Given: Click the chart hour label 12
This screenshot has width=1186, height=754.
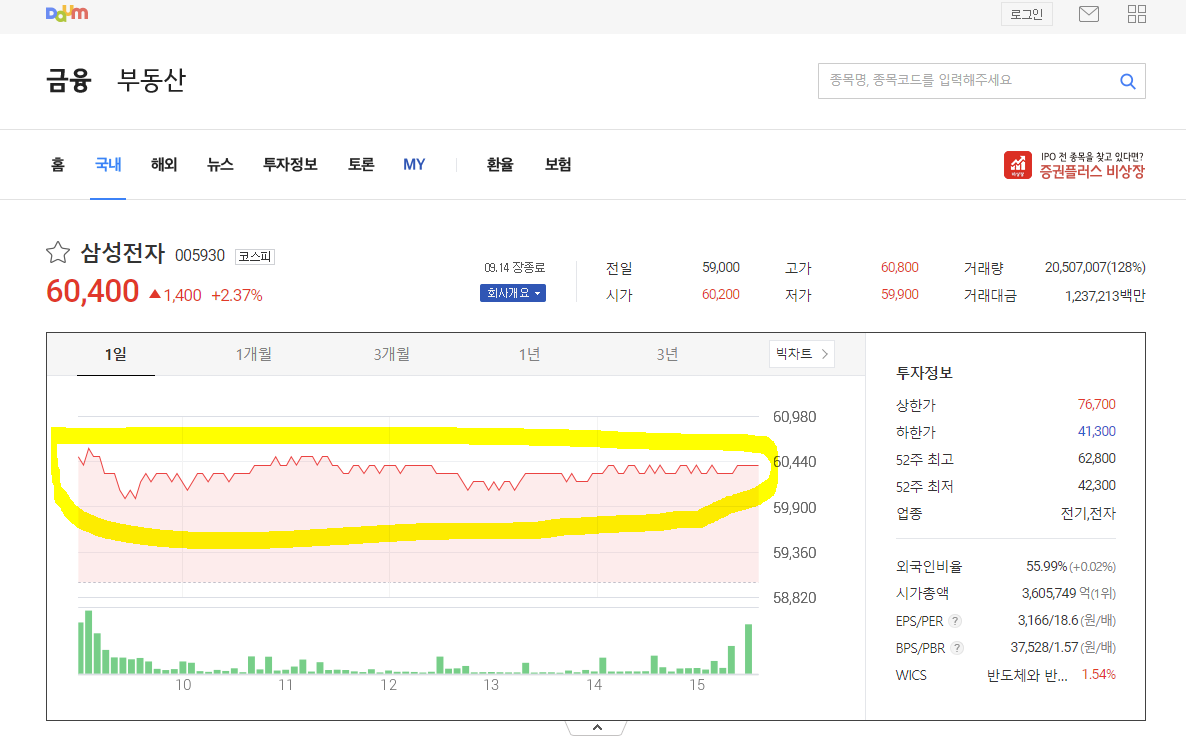Looking at the screenshot, I should 389,685.
